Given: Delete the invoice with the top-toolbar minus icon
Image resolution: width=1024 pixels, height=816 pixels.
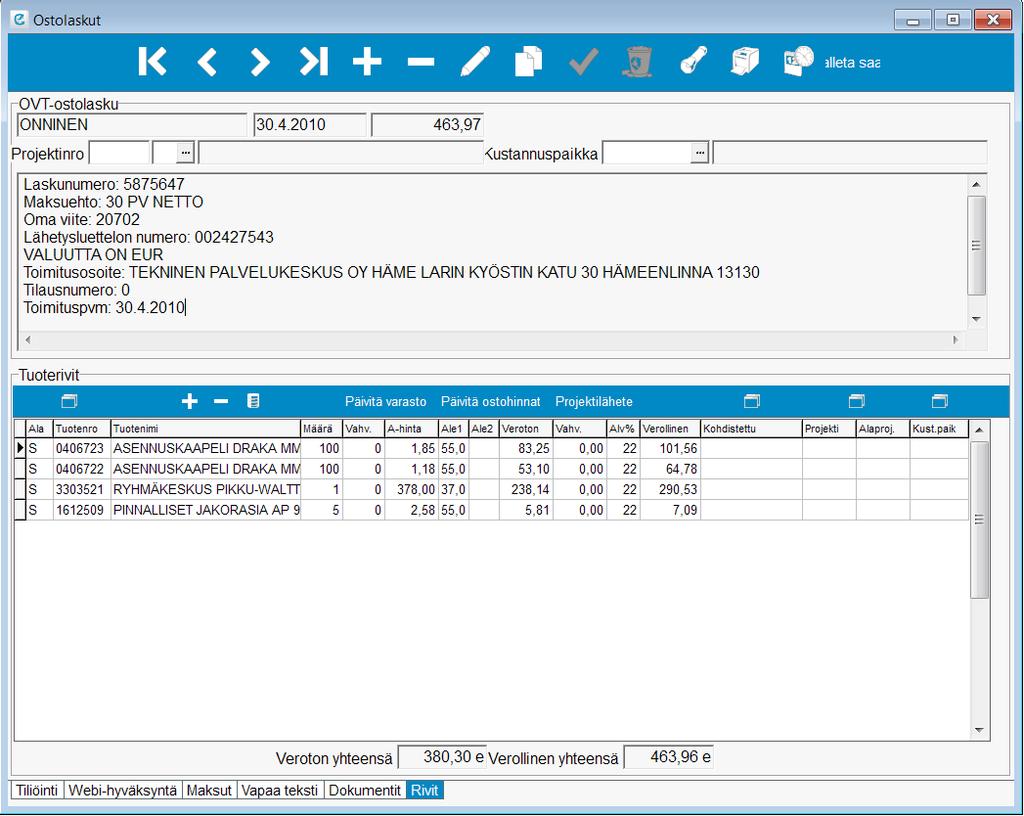Looking at the screenshot, I should point(421,62).
